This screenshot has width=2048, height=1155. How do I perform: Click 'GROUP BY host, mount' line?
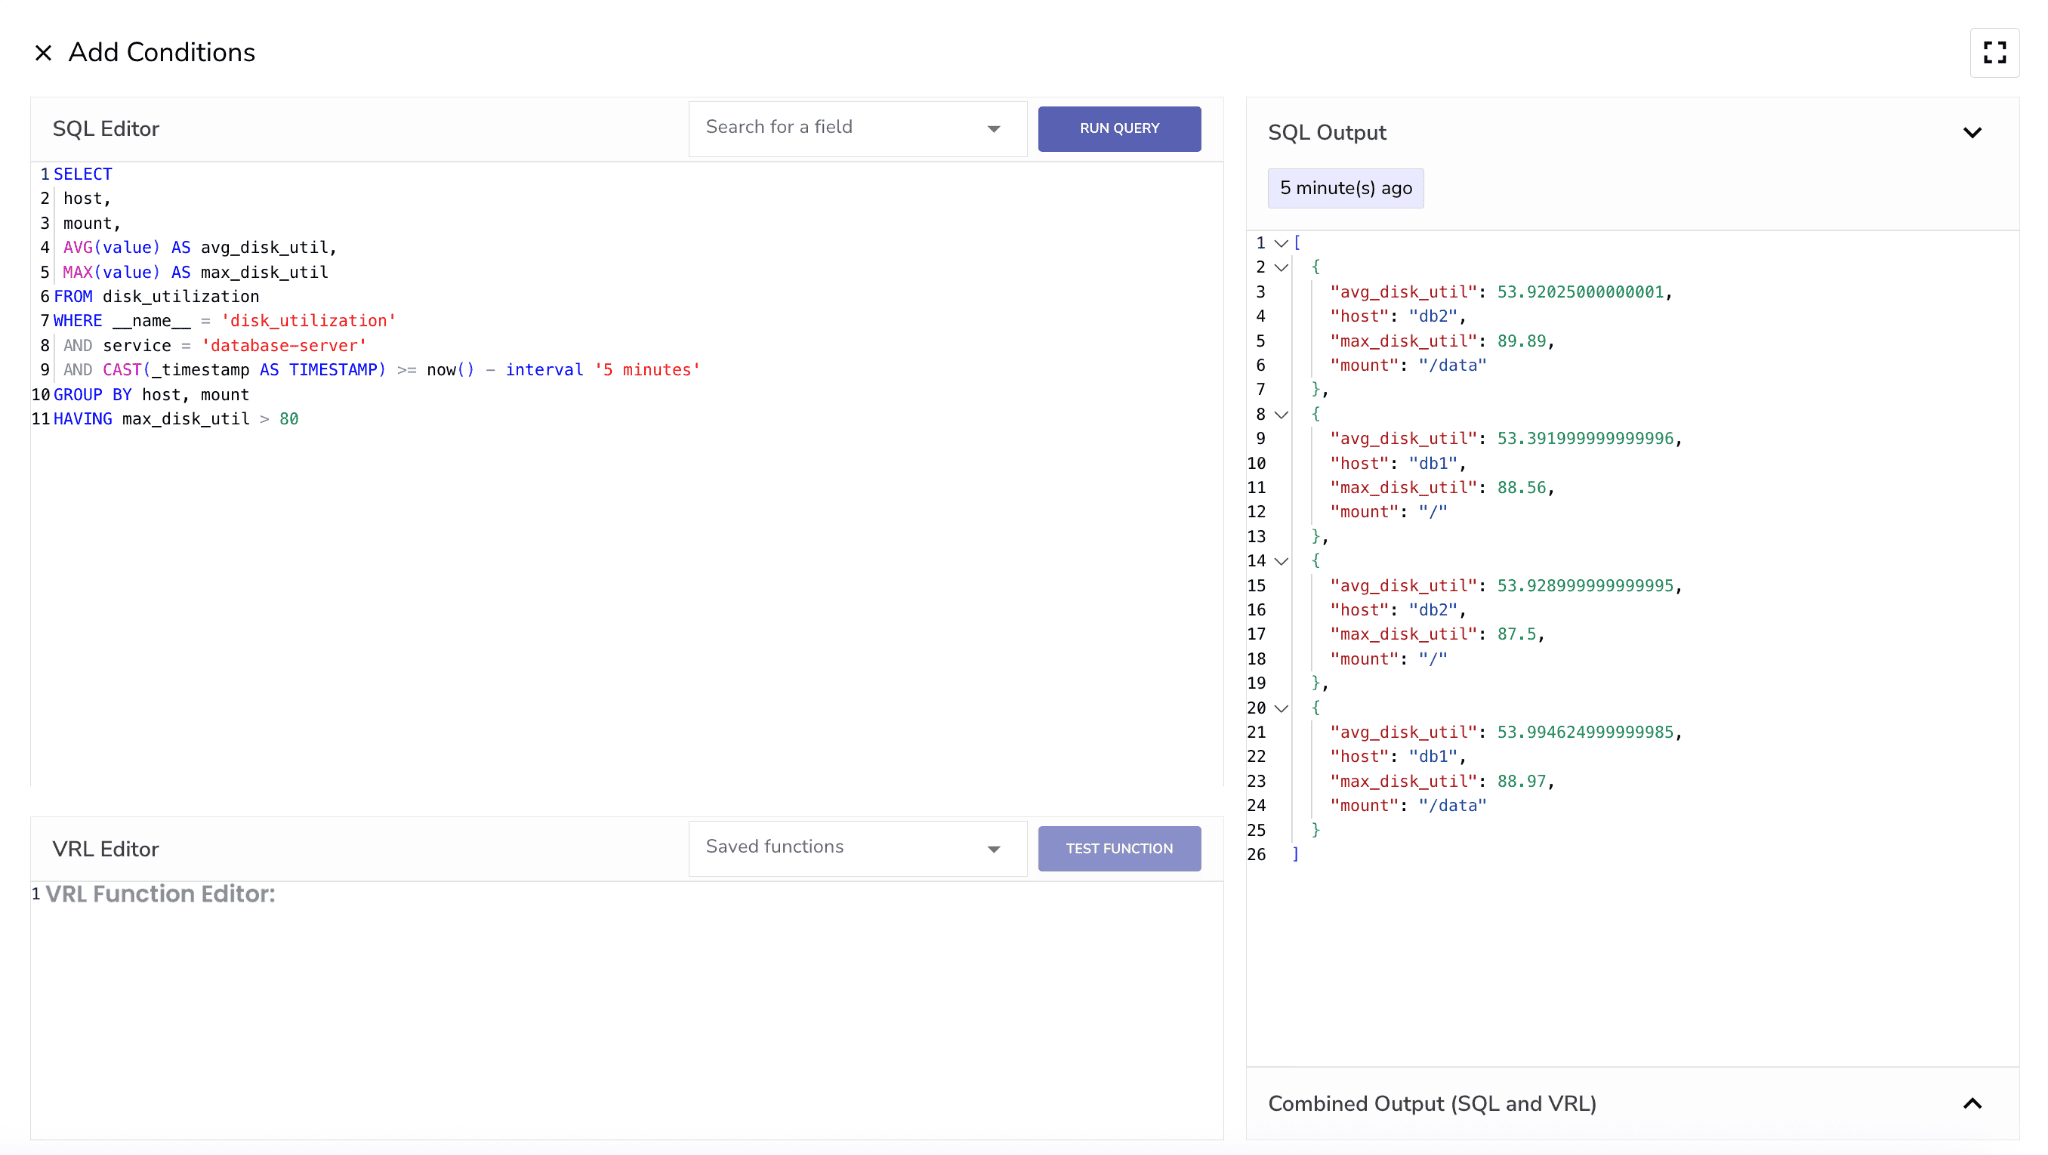pyautogui.click(x=151, y=395)
